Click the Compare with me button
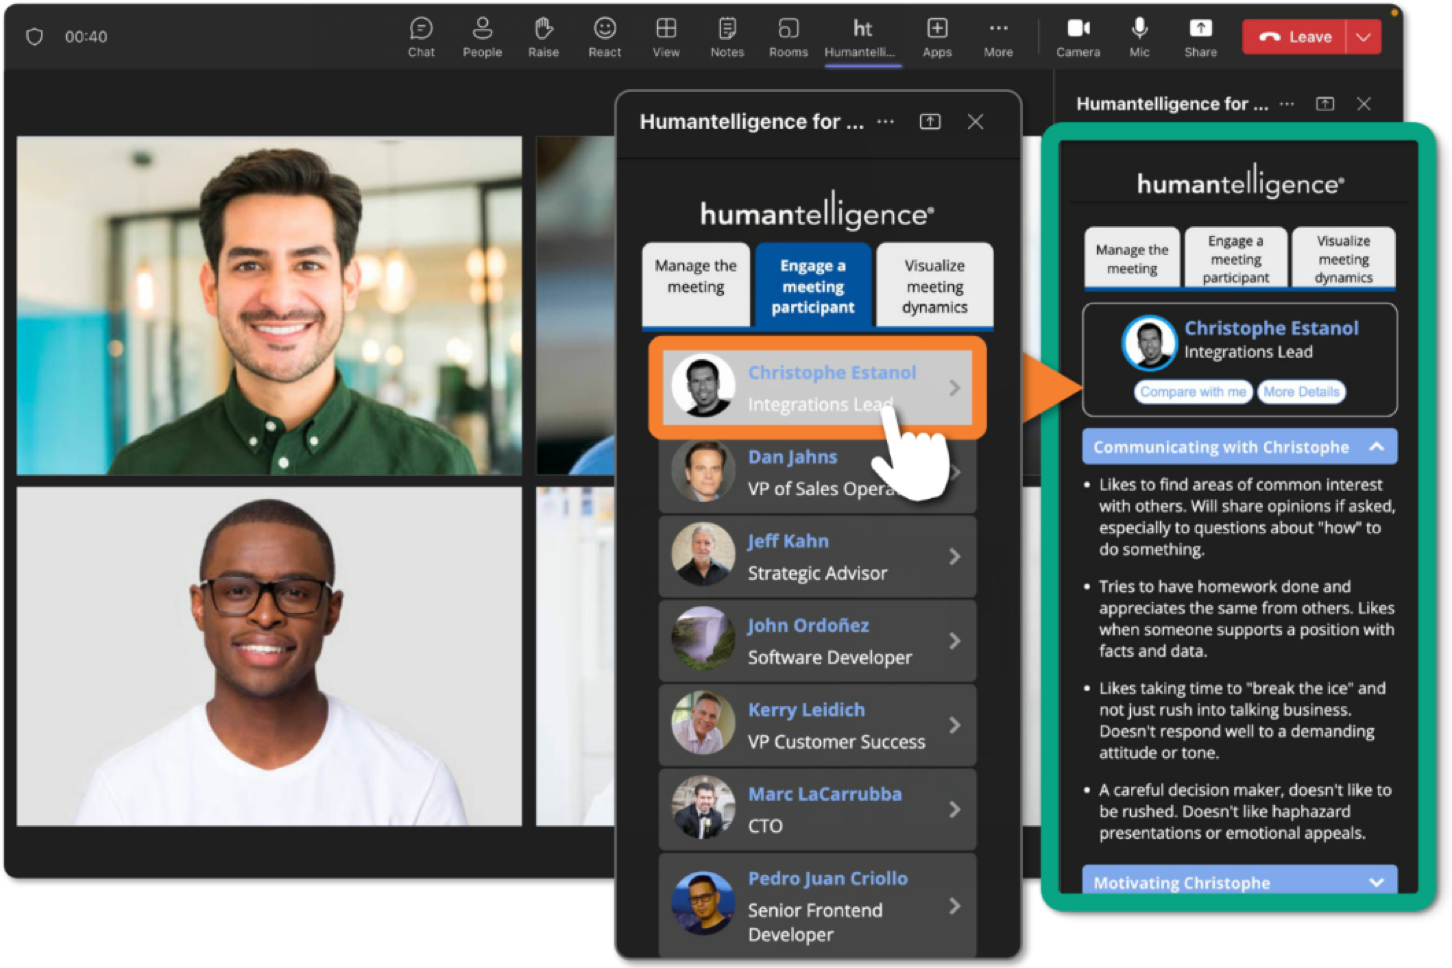The width and height of the screenshot is (1452, 968). (1193, 392)
